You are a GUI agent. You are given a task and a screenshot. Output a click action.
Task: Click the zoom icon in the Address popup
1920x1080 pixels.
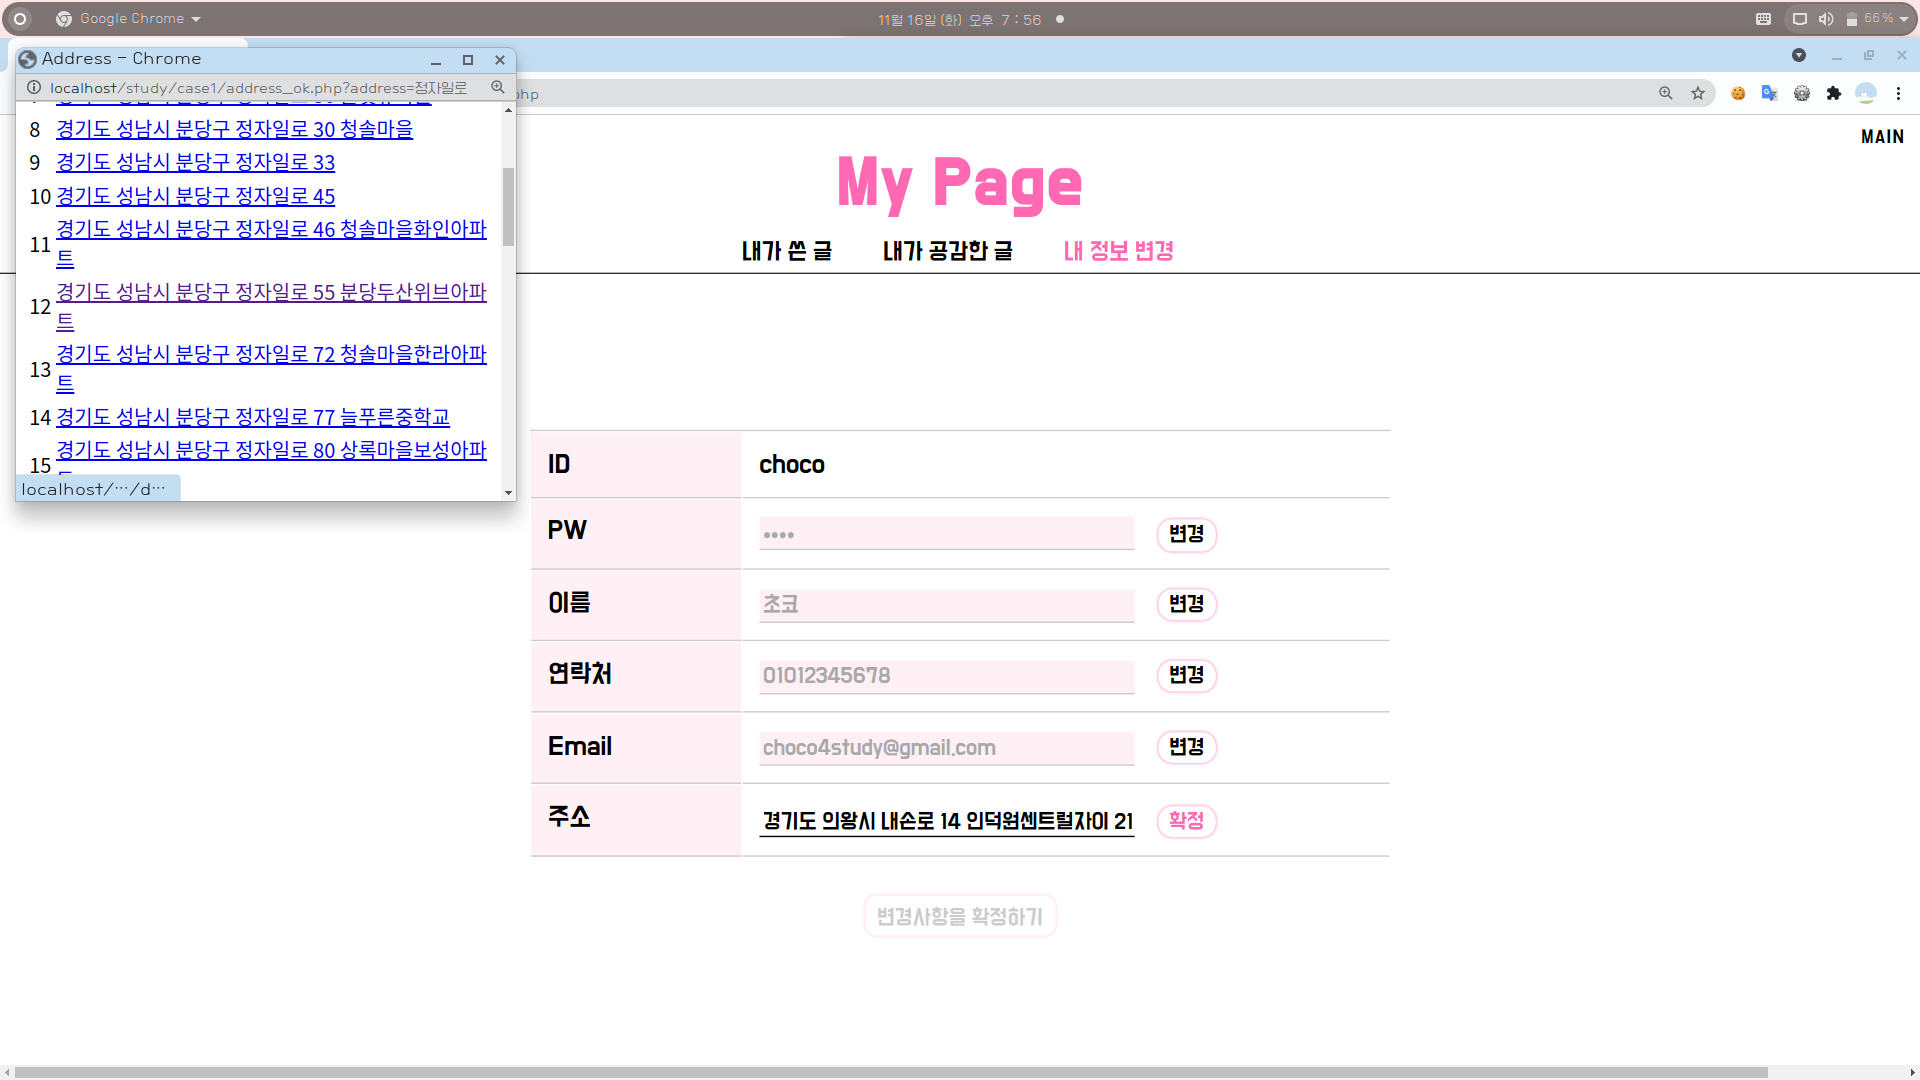click(497, 87)
